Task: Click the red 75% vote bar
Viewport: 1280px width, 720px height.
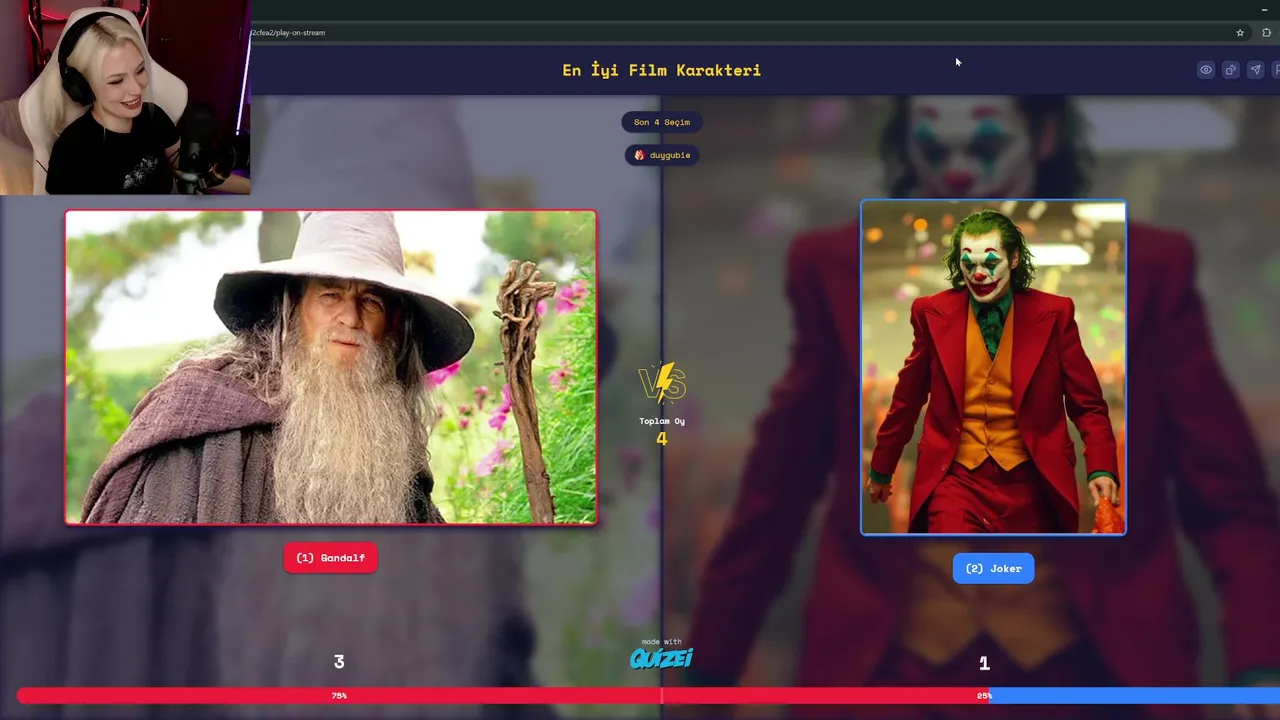Action: point(503,695)
